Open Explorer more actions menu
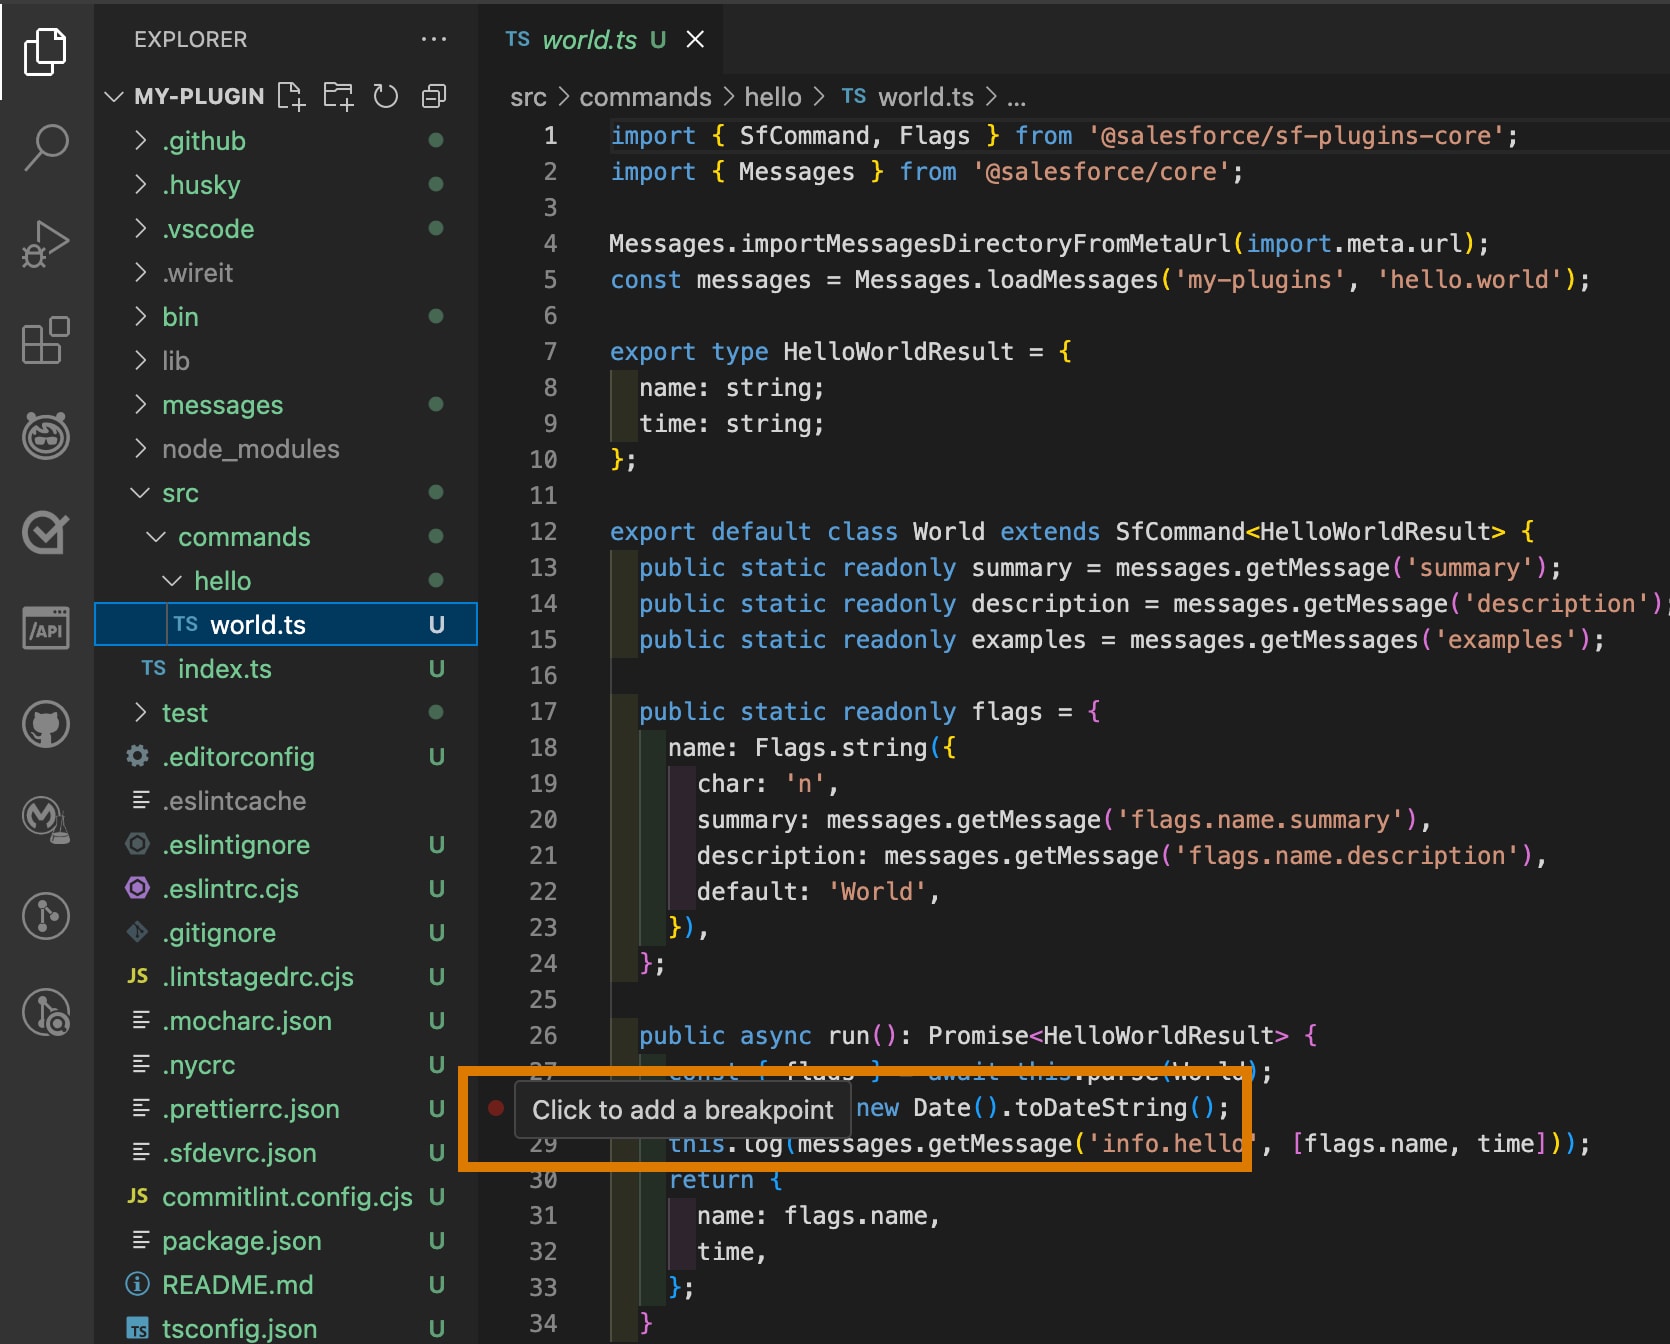The height and width of the screenshot is (1344, 1670). [434, 39]
